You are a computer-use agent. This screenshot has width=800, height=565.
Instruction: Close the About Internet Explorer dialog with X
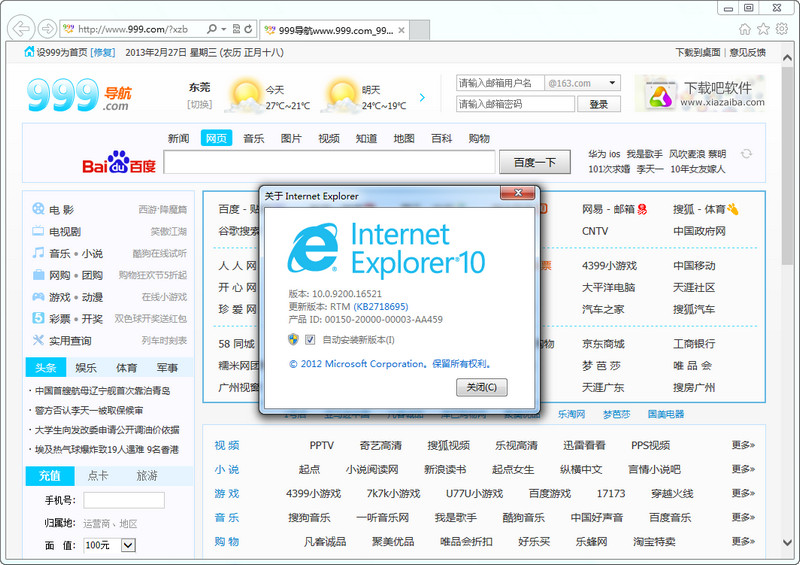tap(518, 193)
